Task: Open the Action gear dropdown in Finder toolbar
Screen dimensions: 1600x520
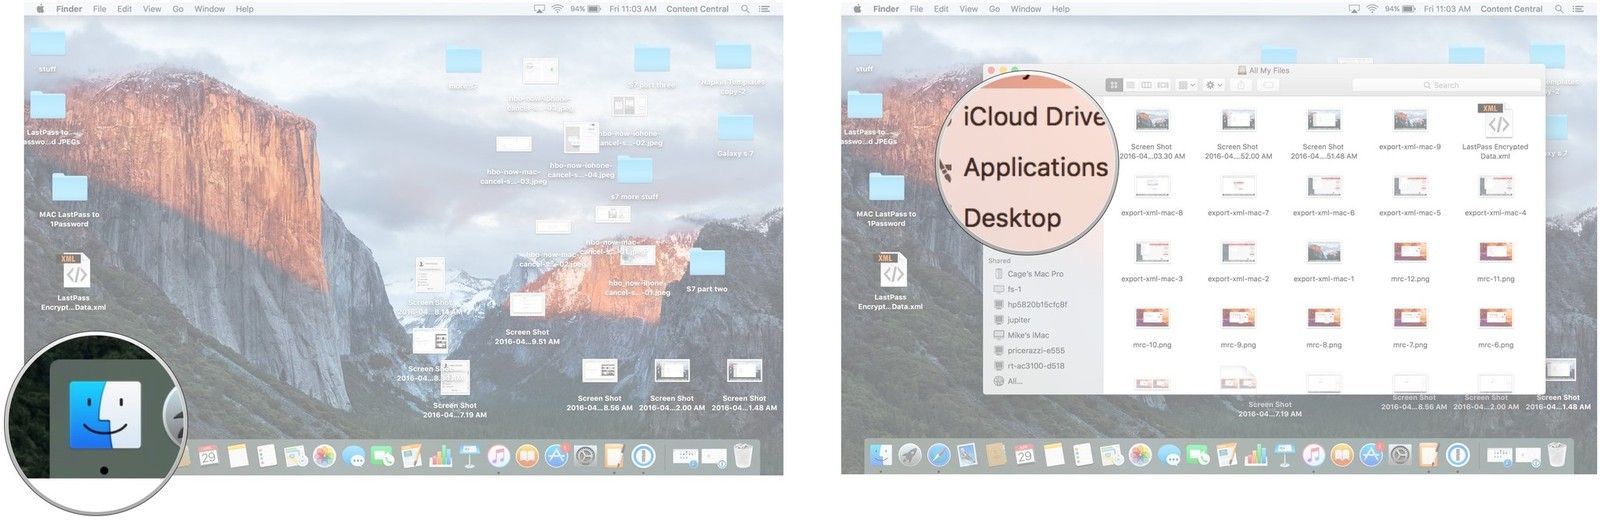Action: coord(1214,86)
